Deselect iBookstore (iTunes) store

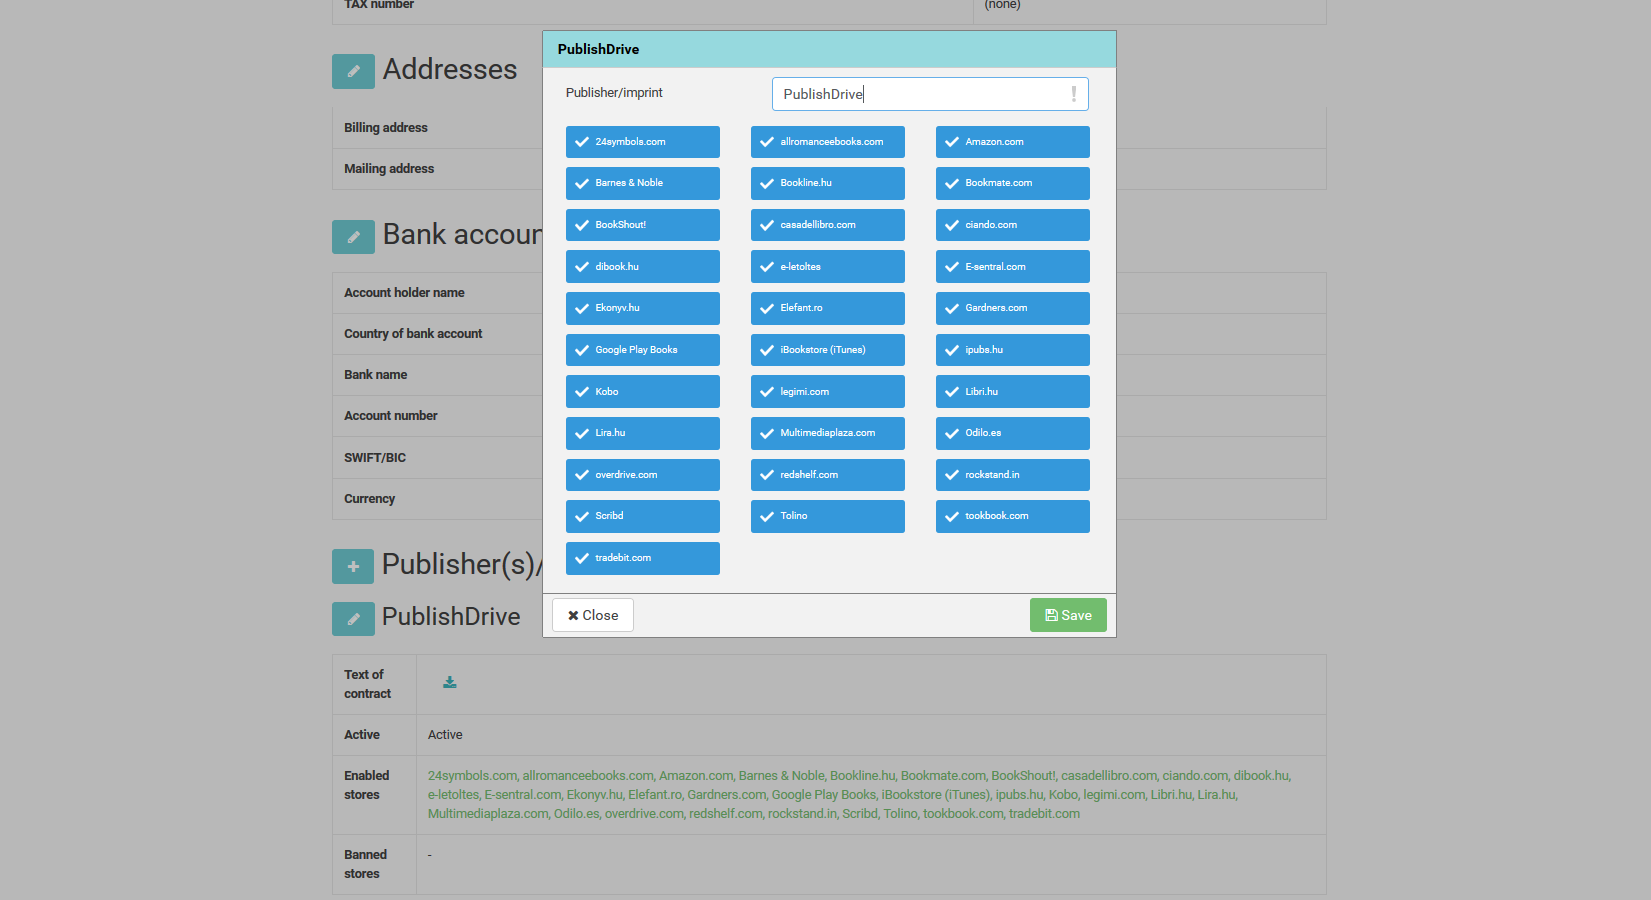[828, 350]
